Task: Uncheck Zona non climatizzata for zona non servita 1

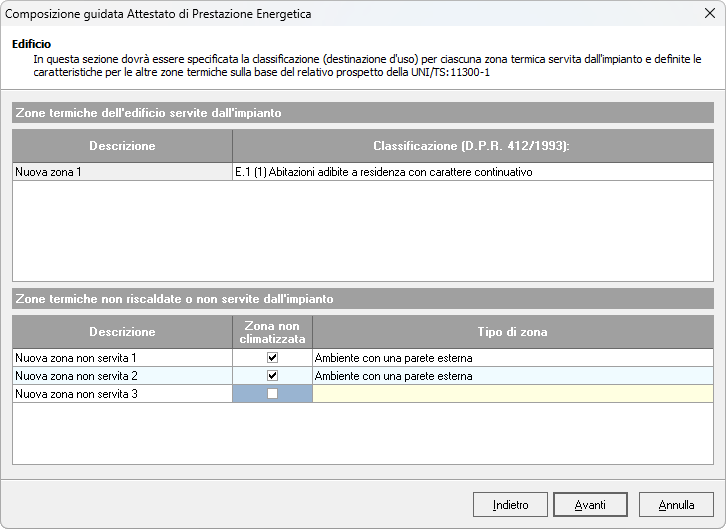Action: [272, 357]
